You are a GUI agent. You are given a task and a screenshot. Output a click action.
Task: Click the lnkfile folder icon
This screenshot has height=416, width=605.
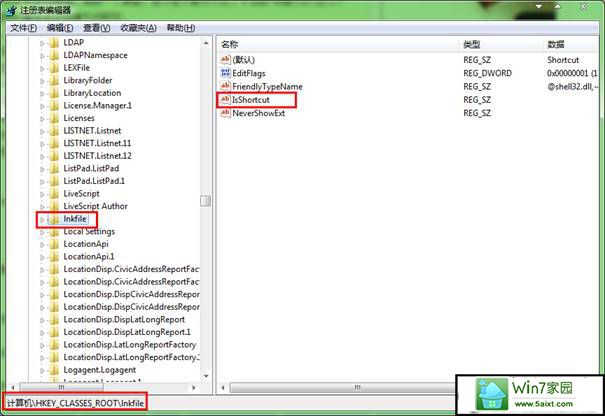pyautogui.click(x=54, y=219)
